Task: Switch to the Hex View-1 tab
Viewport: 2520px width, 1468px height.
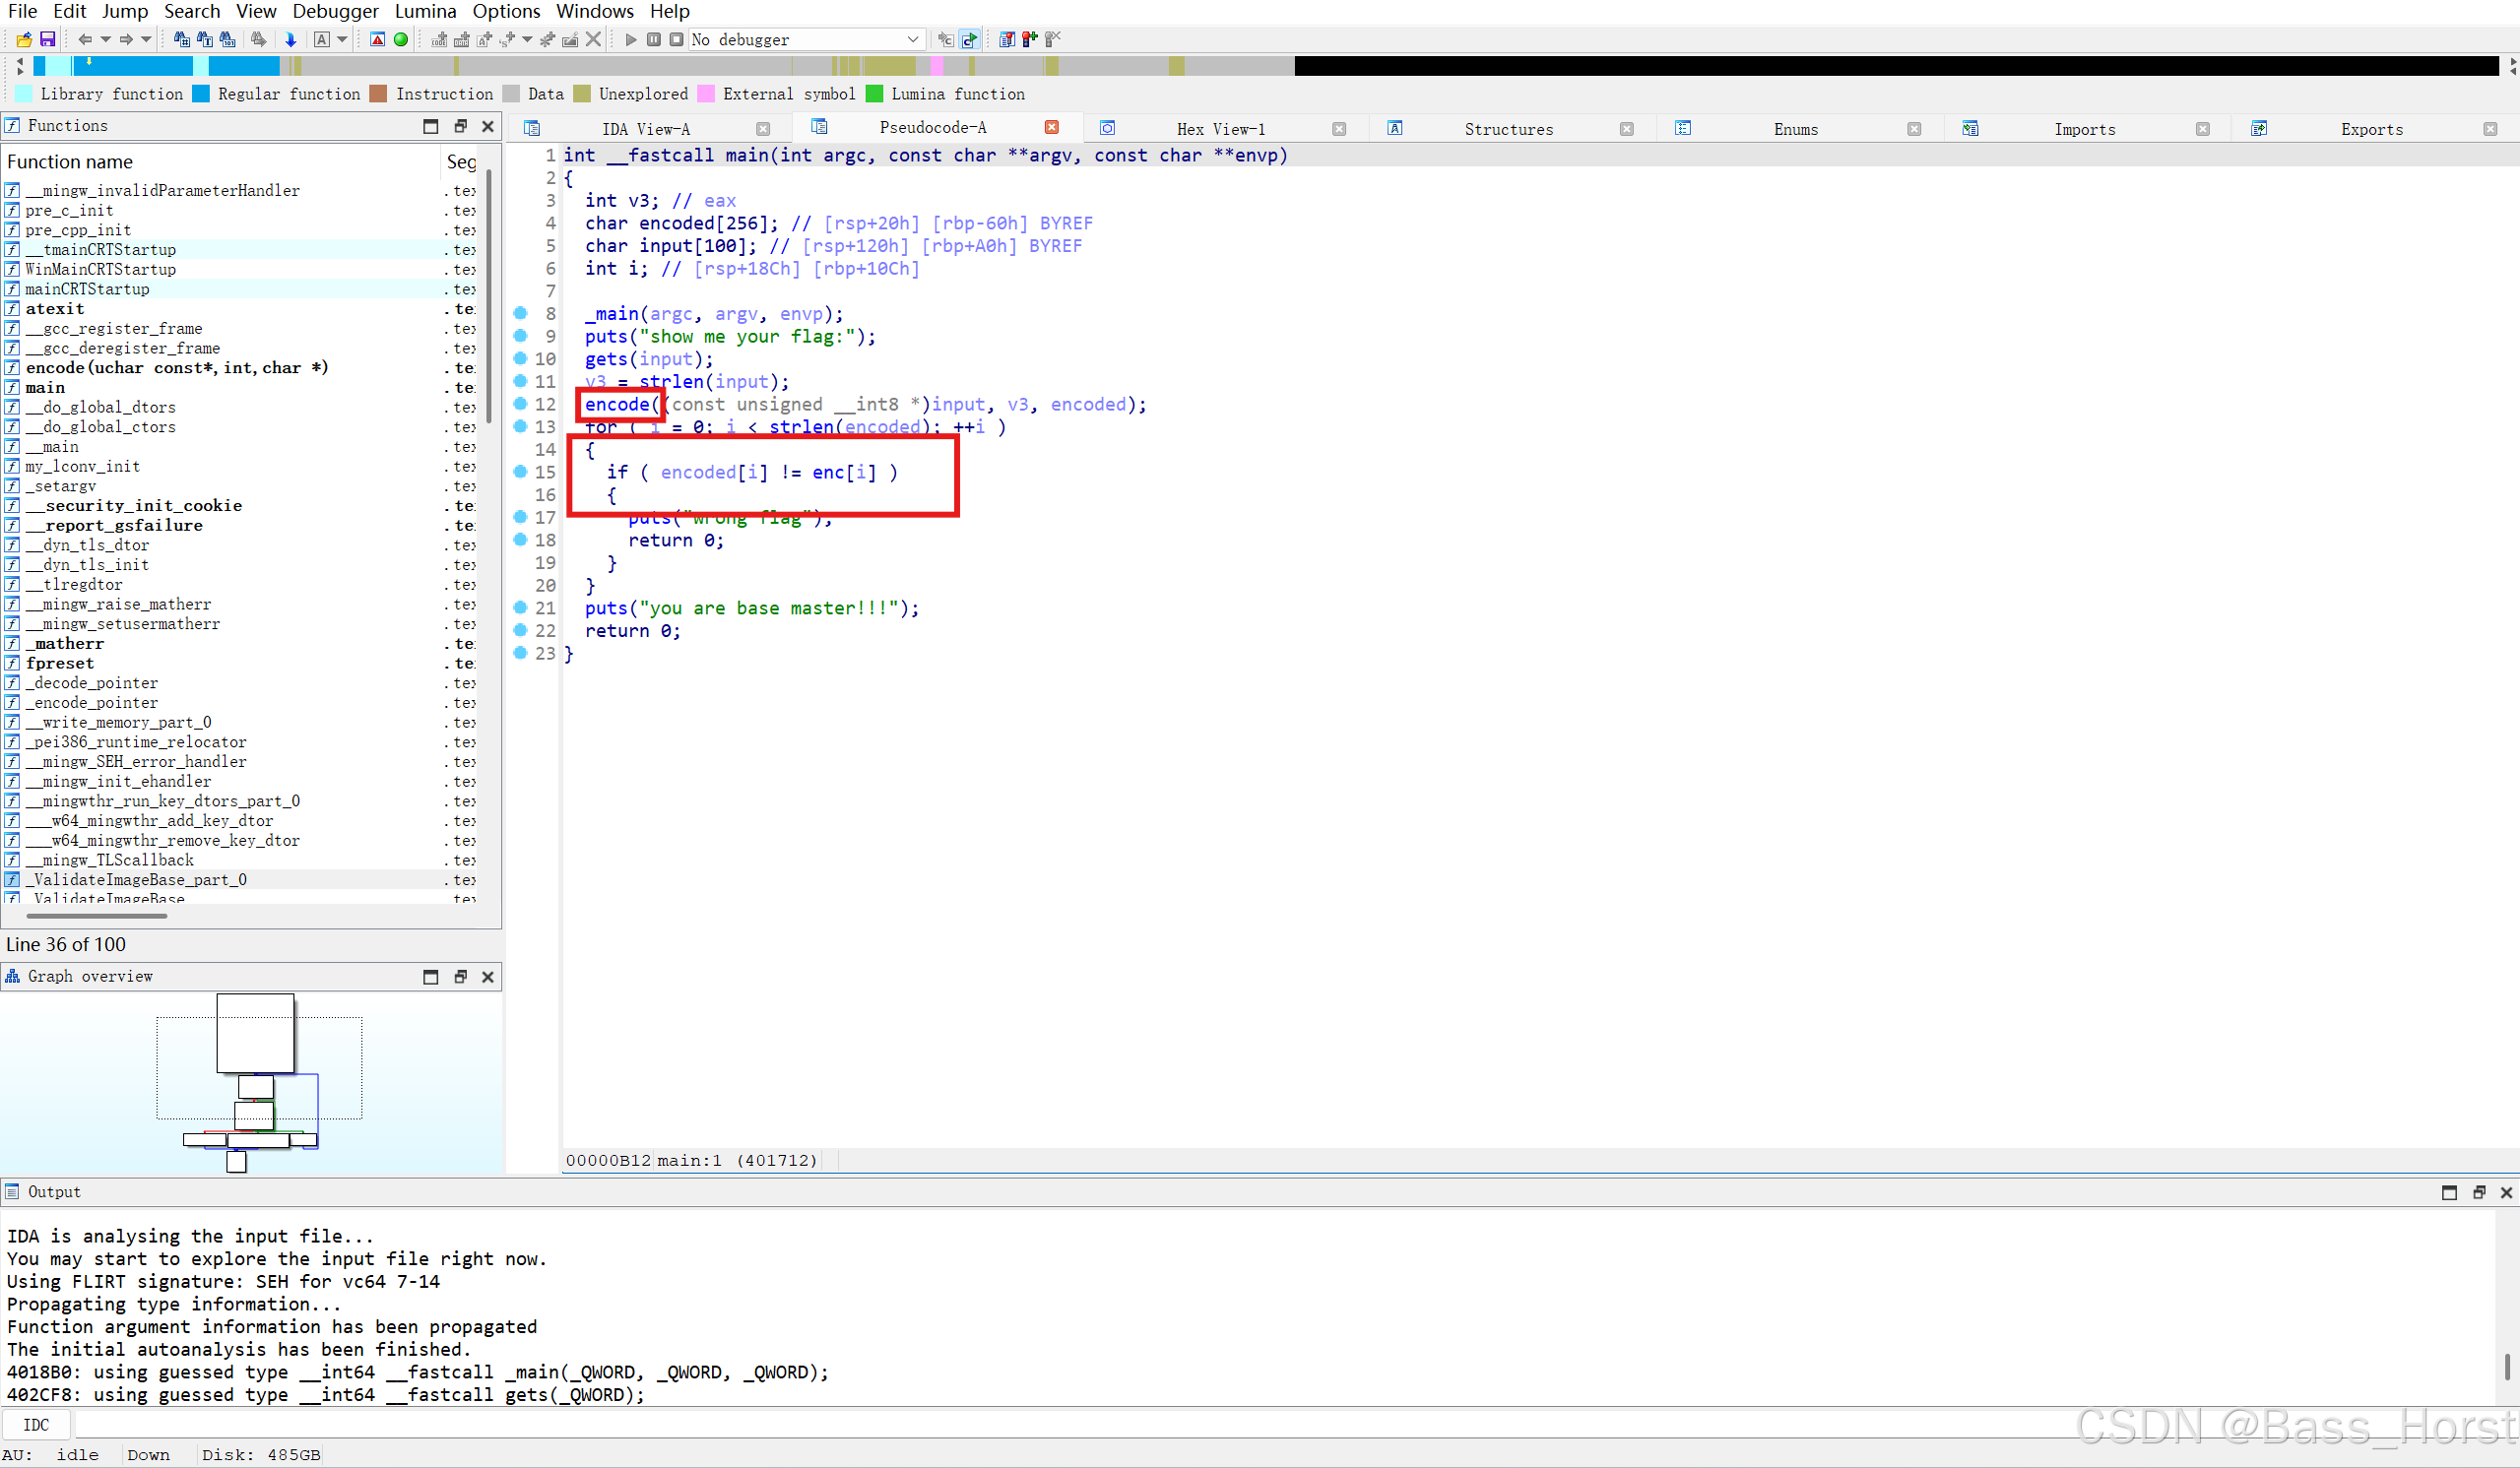Action: pyautogui.click(x=1220, y=129)
